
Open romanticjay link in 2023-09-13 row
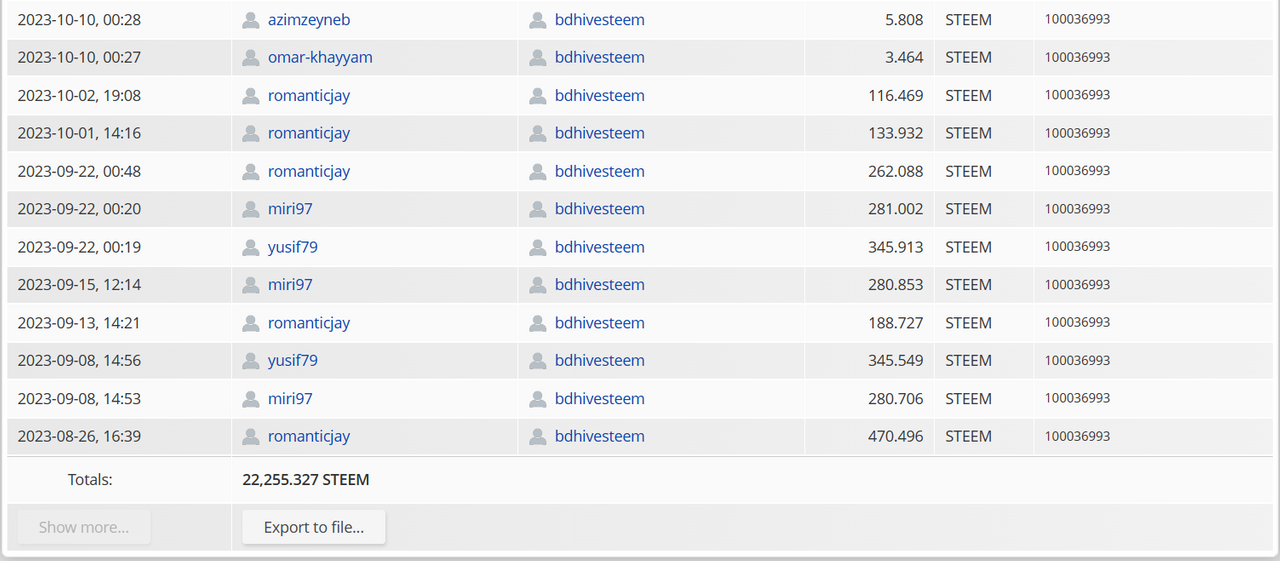(309, 323)
